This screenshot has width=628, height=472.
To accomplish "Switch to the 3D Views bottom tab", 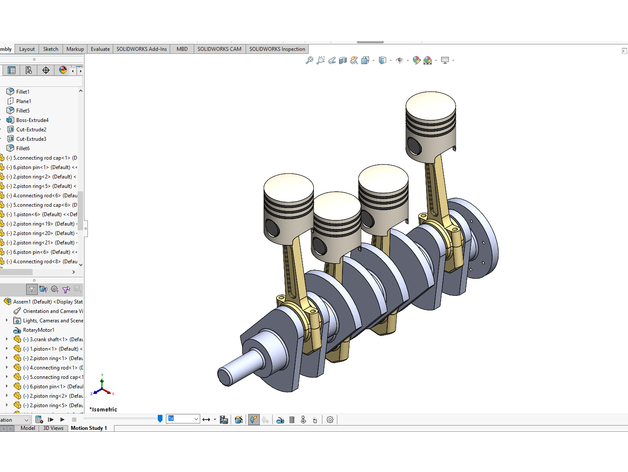I will point(53,428).
